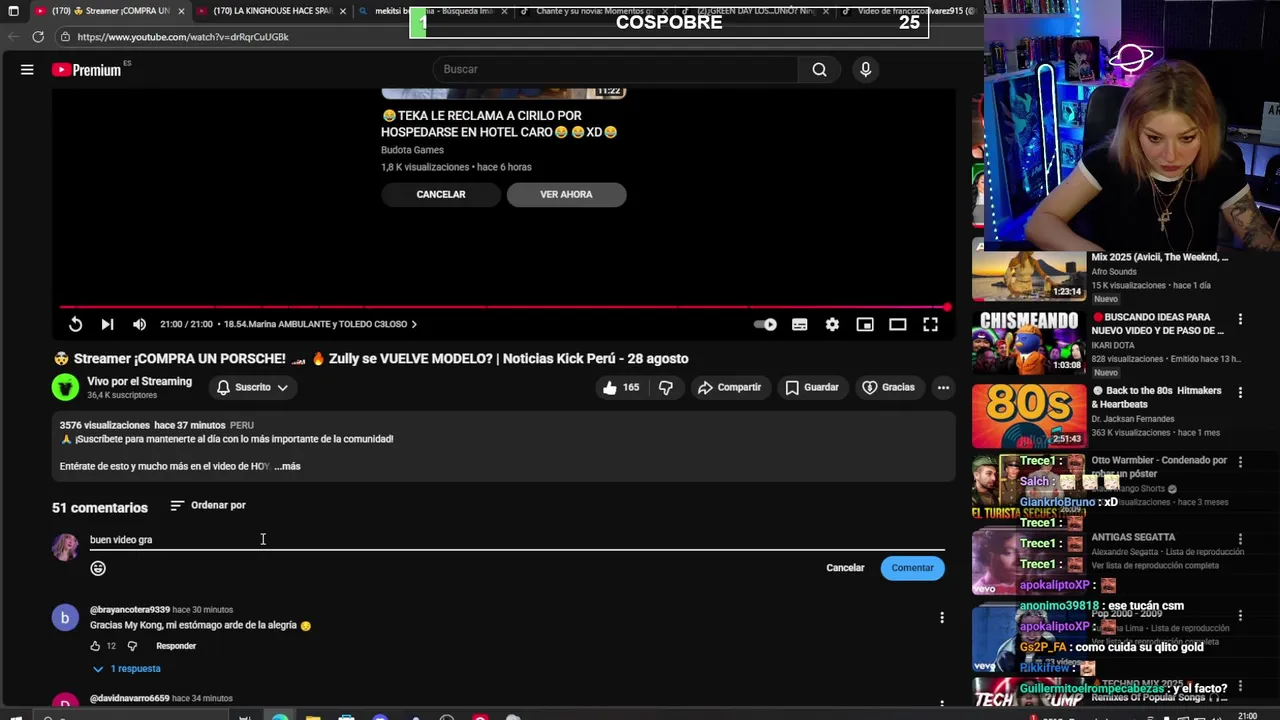
Task: Open Microsoft Edge on taskbar
Action: (280, 717)
